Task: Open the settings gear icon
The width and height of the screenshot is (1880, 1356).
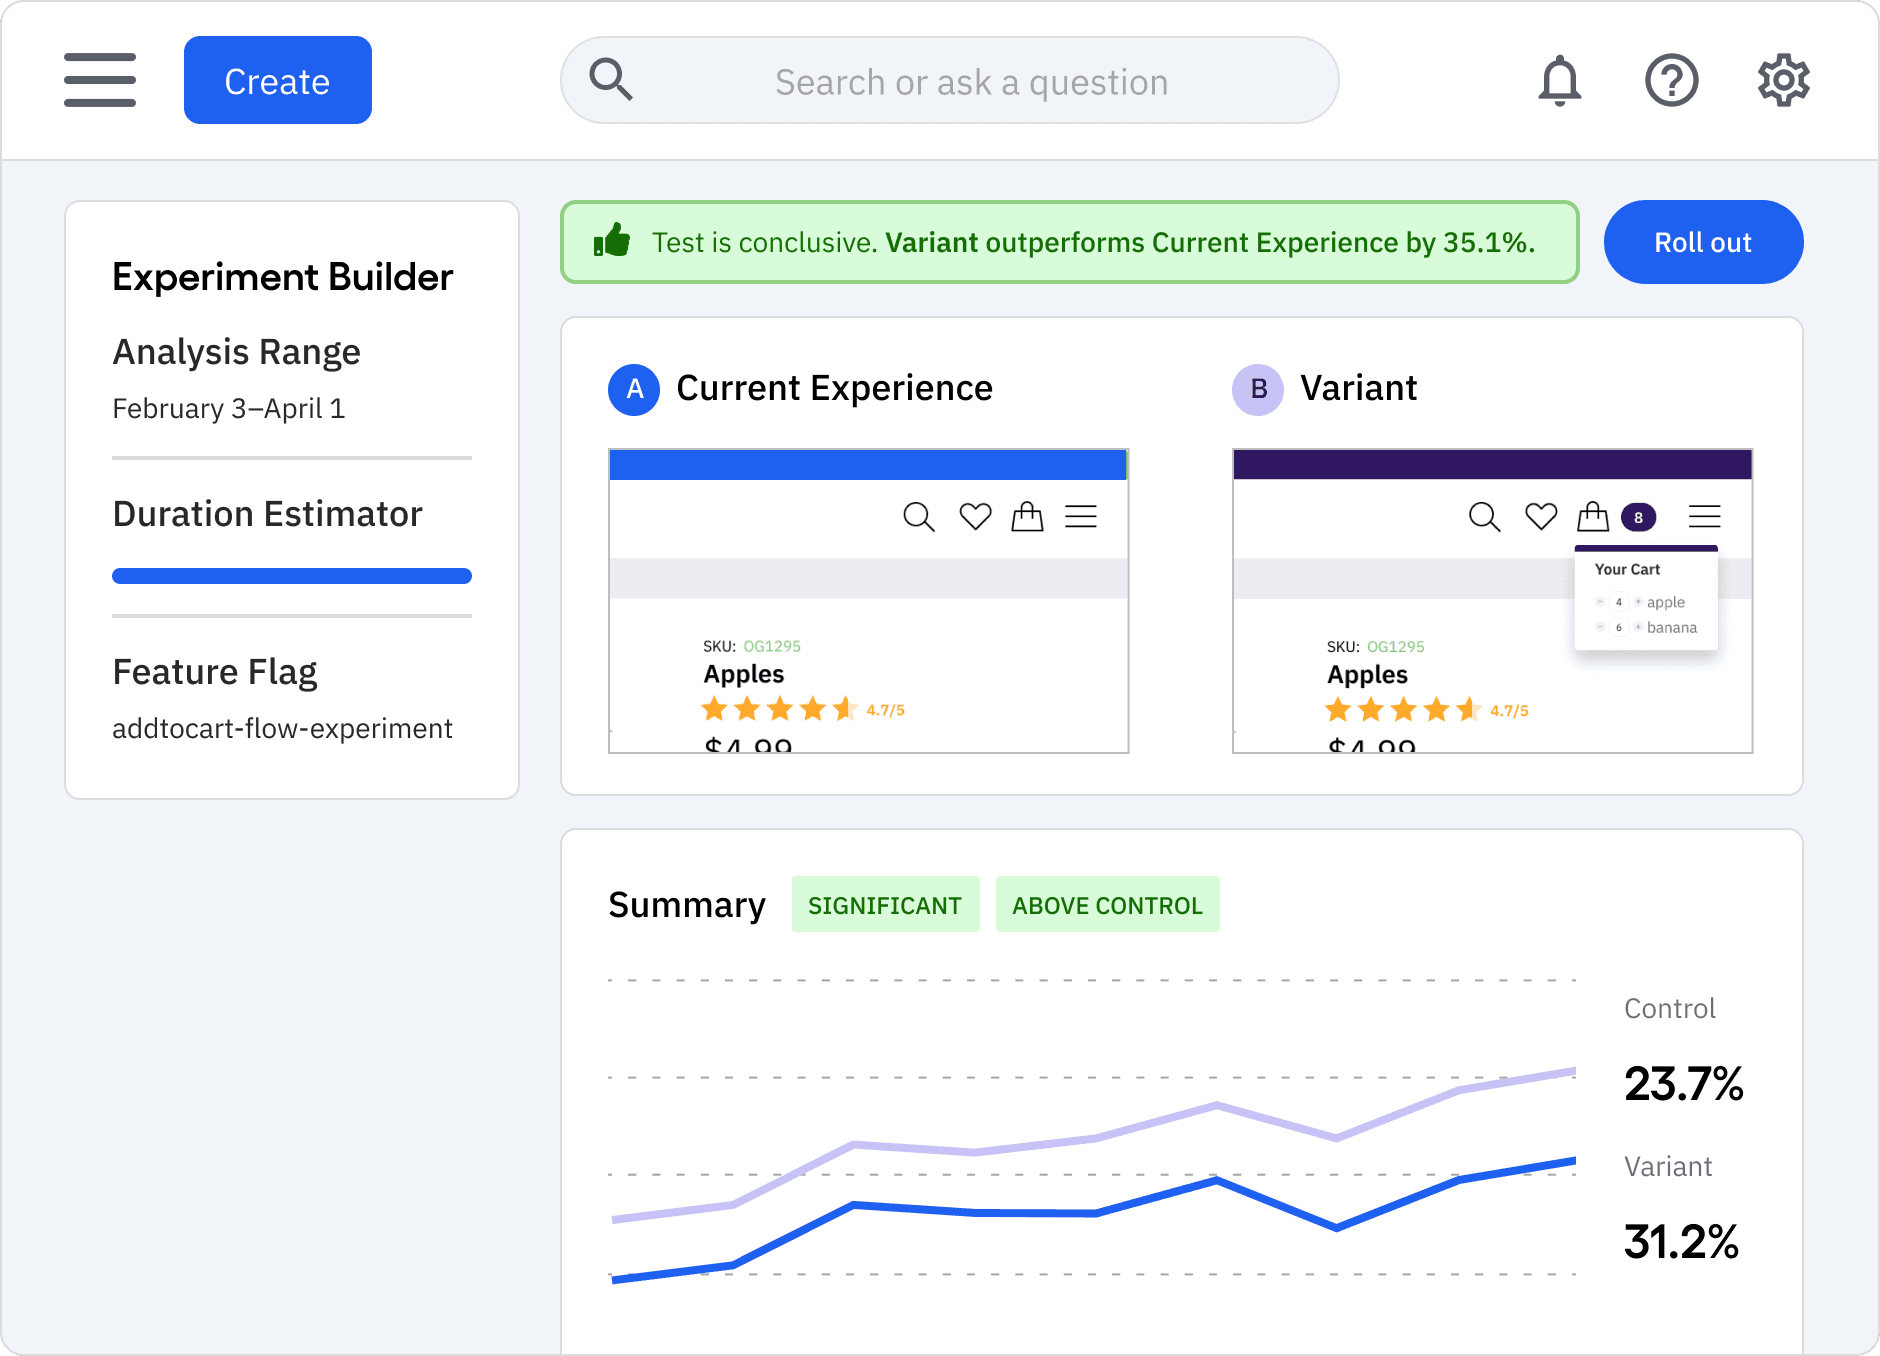Action: point(1783,81)
